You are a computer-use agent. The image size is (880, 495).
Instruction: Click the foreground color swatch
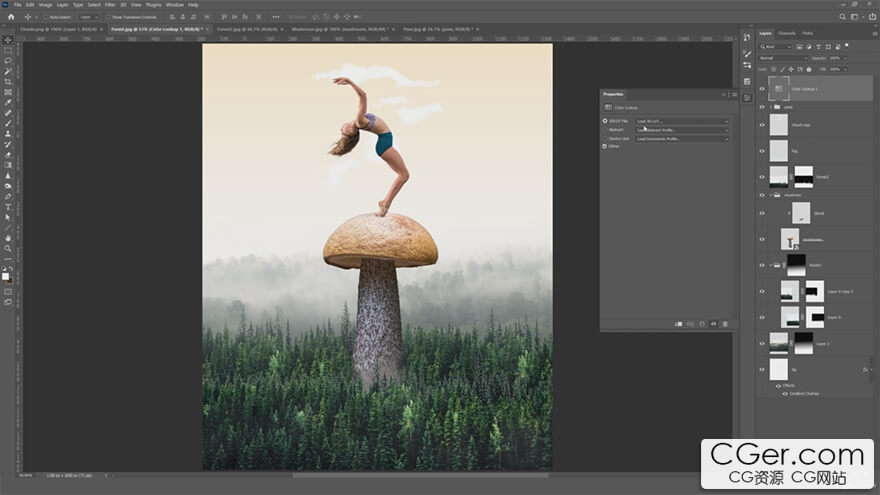pyautogui.click(x=6, y=274)
